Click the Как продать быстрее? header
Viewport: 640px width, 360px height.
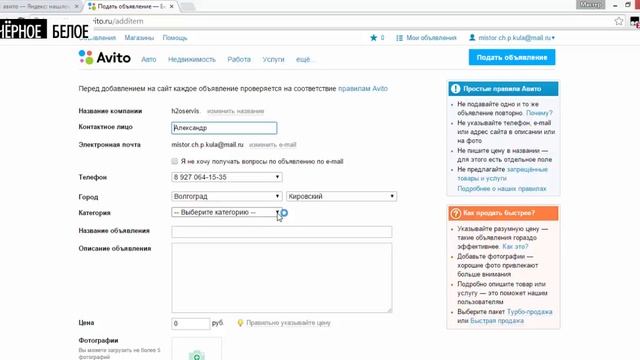tap(503, 213)
